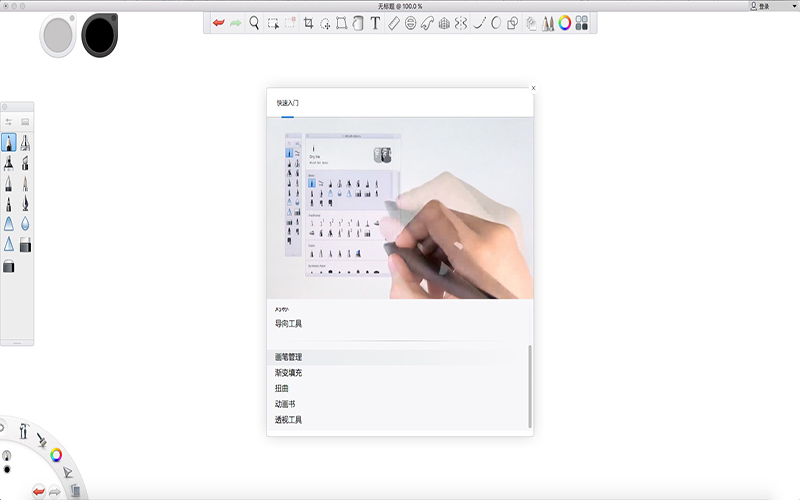Enable the Perspective guide tool

click(x=444, y=23)
